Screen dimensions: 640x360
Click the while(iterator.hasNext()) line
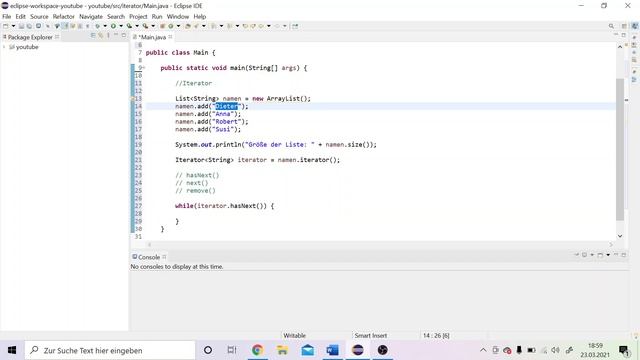224,206
